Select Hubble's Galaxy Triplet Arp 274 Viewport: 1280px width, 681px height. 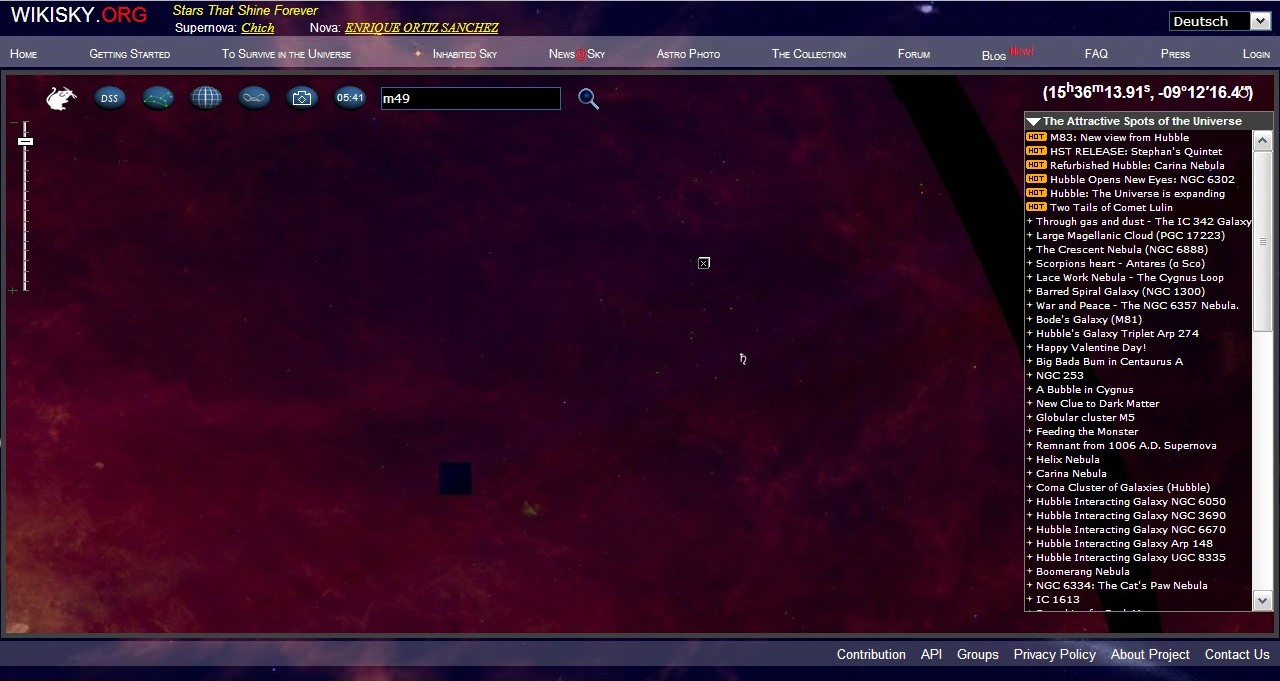[1117, 334]
